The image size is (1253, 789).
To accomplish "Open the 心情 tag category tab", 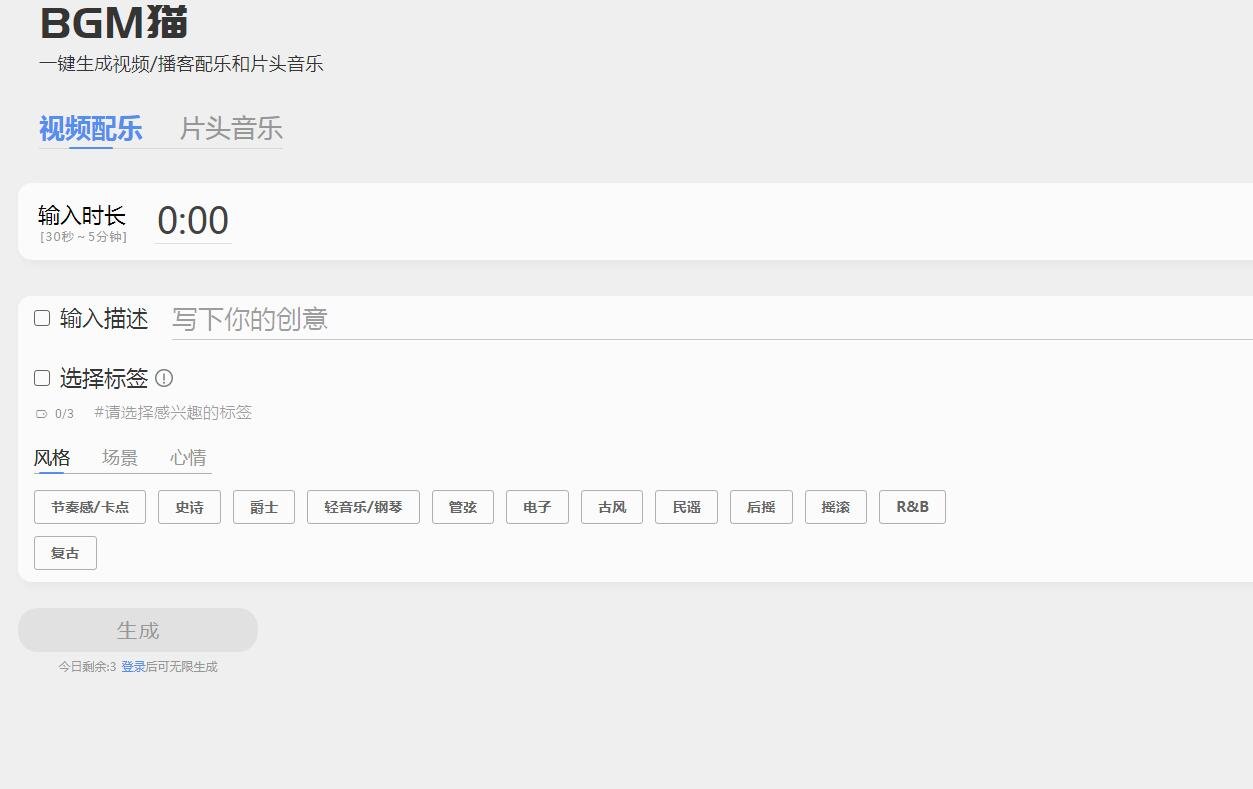I will coord(188,458).
